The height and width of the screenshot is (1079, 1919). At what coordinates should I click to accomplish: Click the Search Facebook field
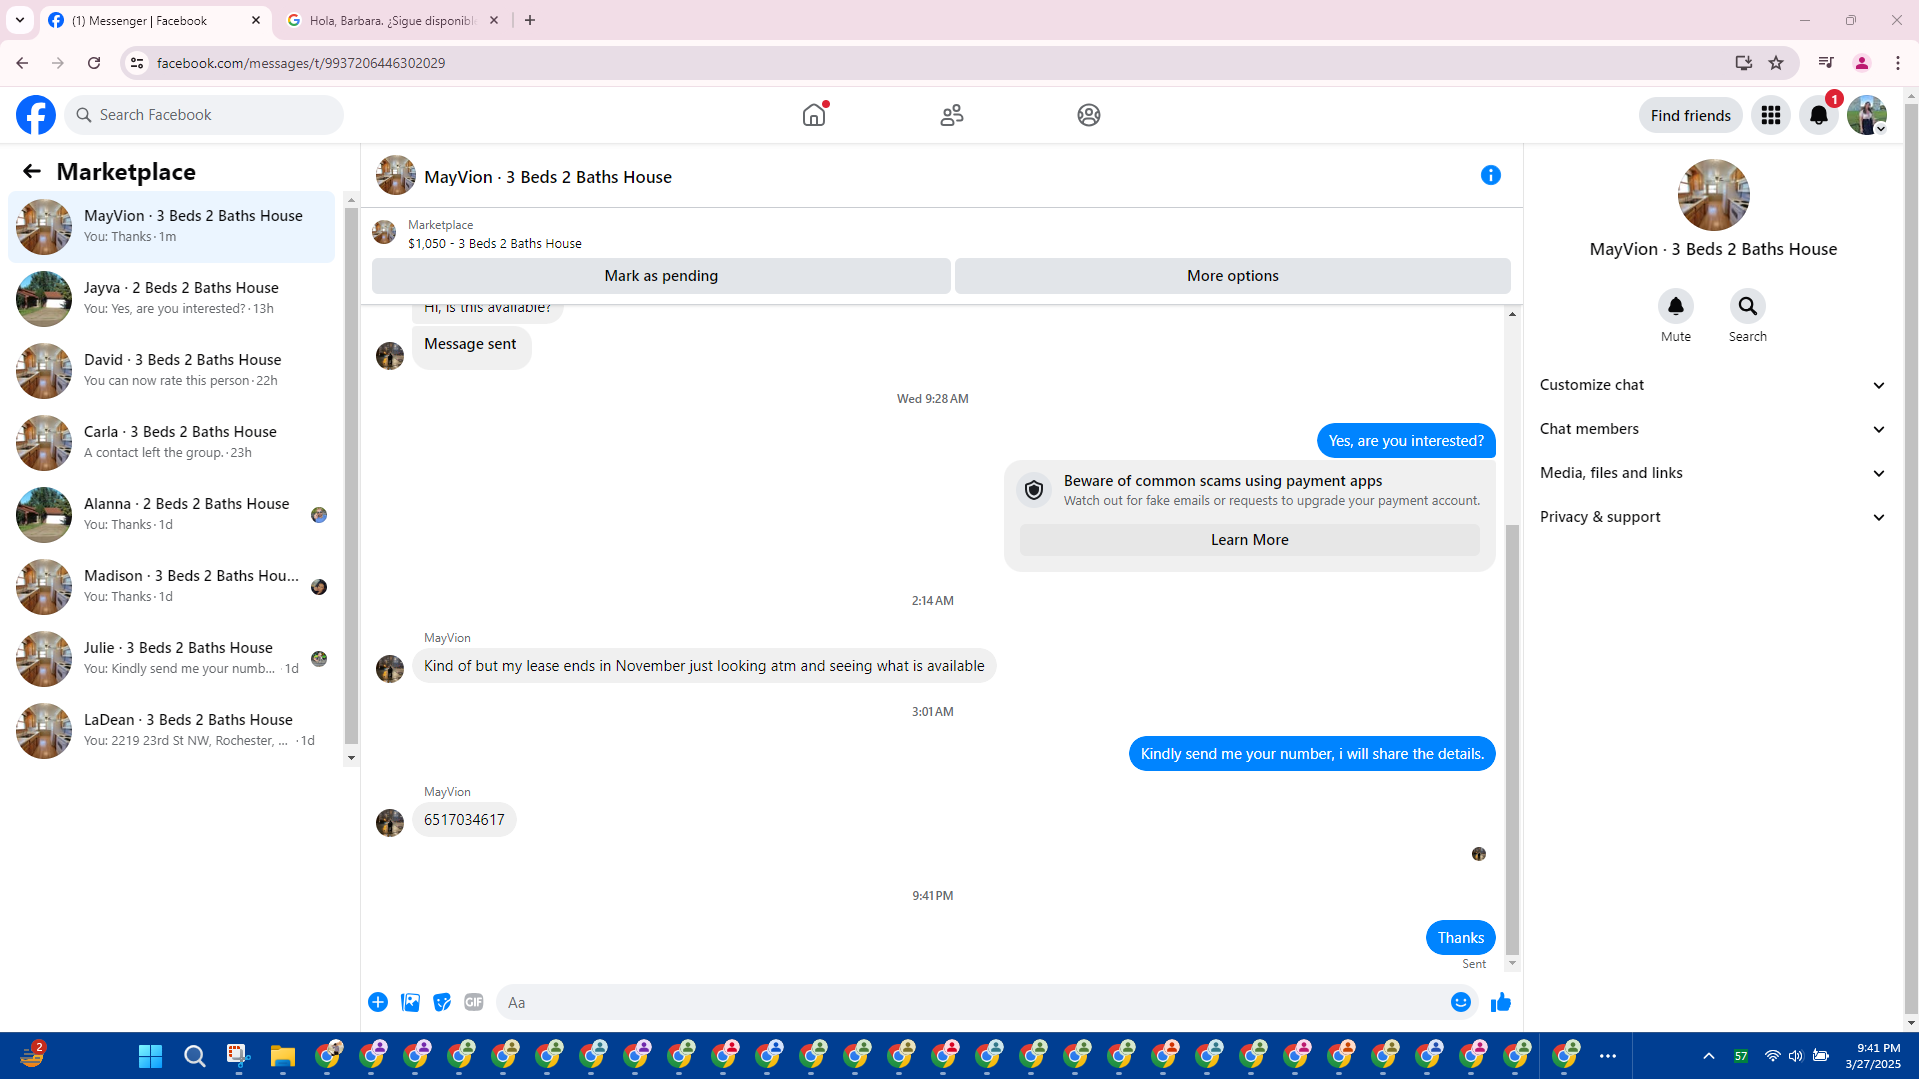pos(204,115)
